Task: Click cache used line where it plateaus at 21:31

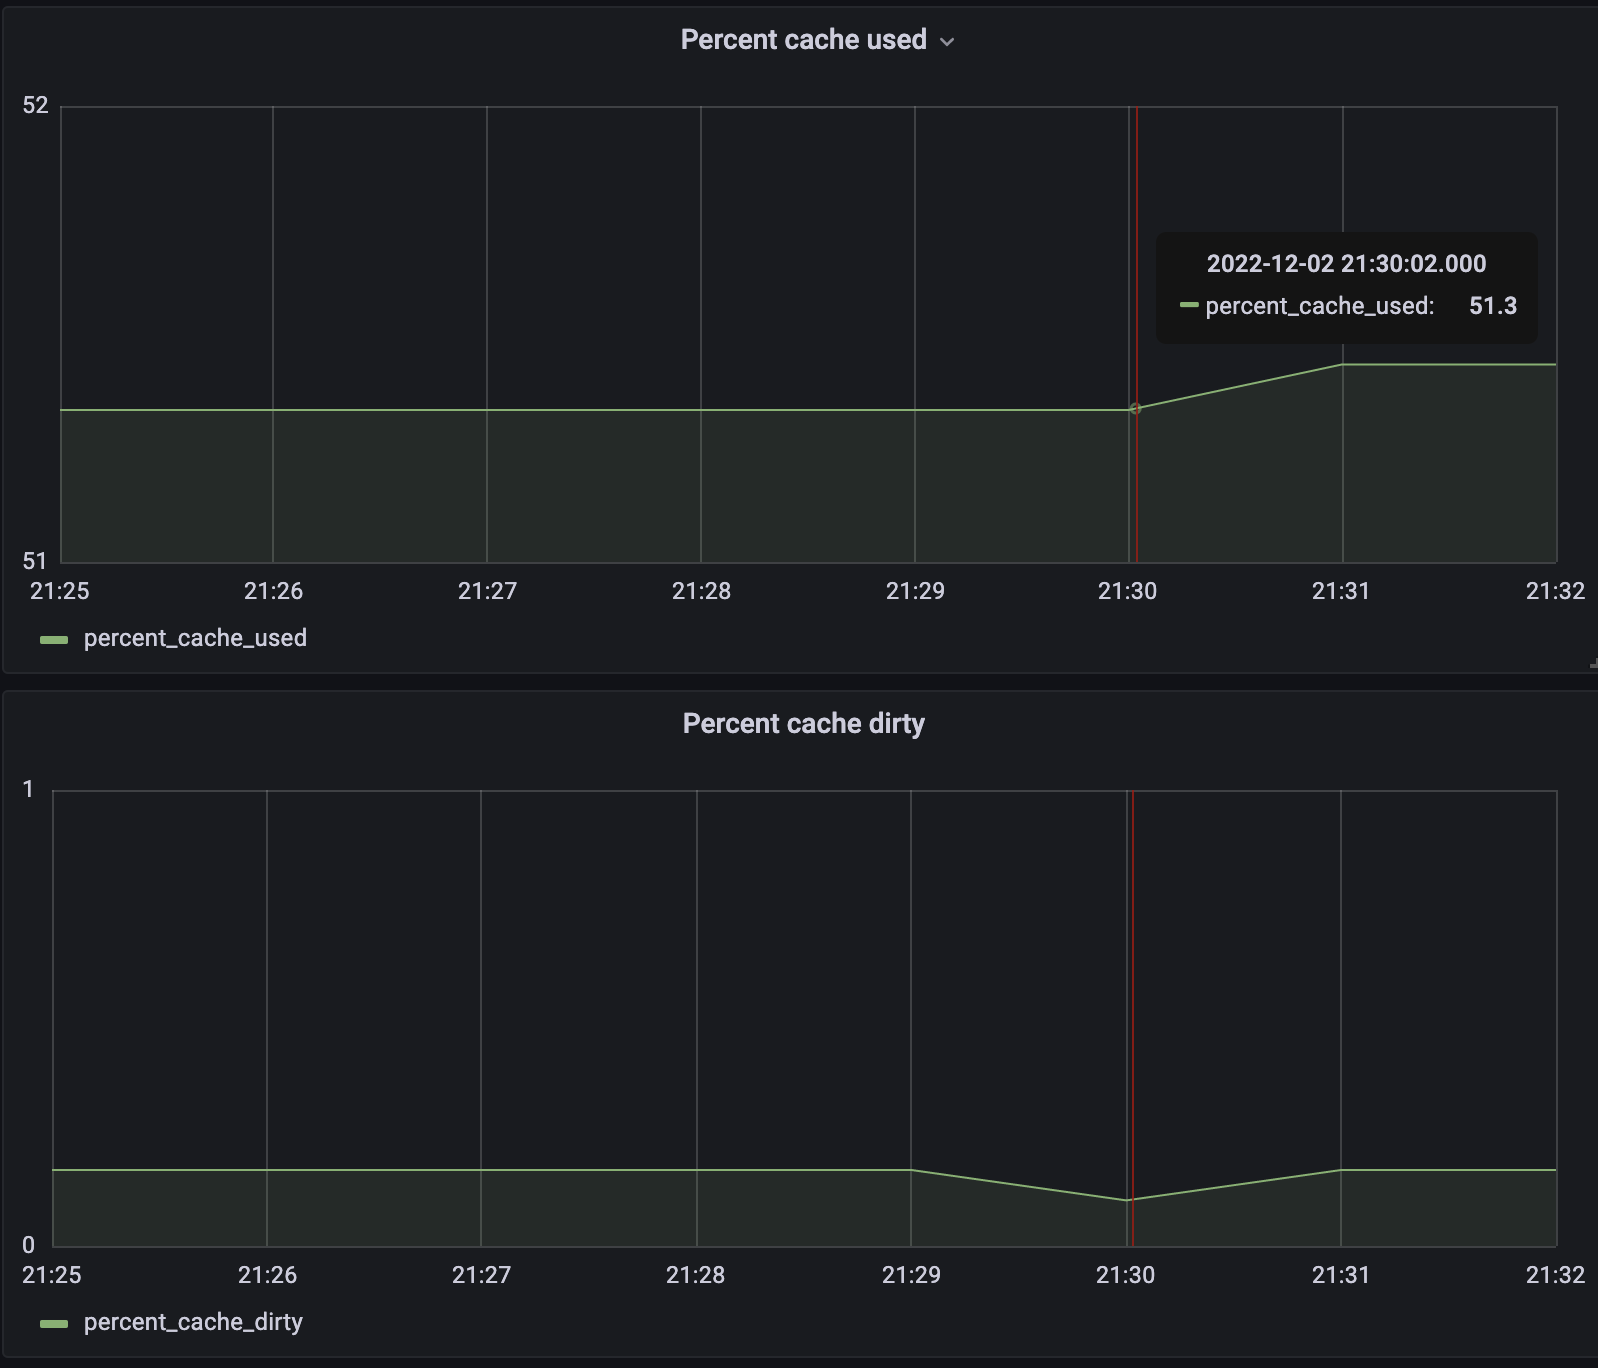Action: pos(1342,365)
